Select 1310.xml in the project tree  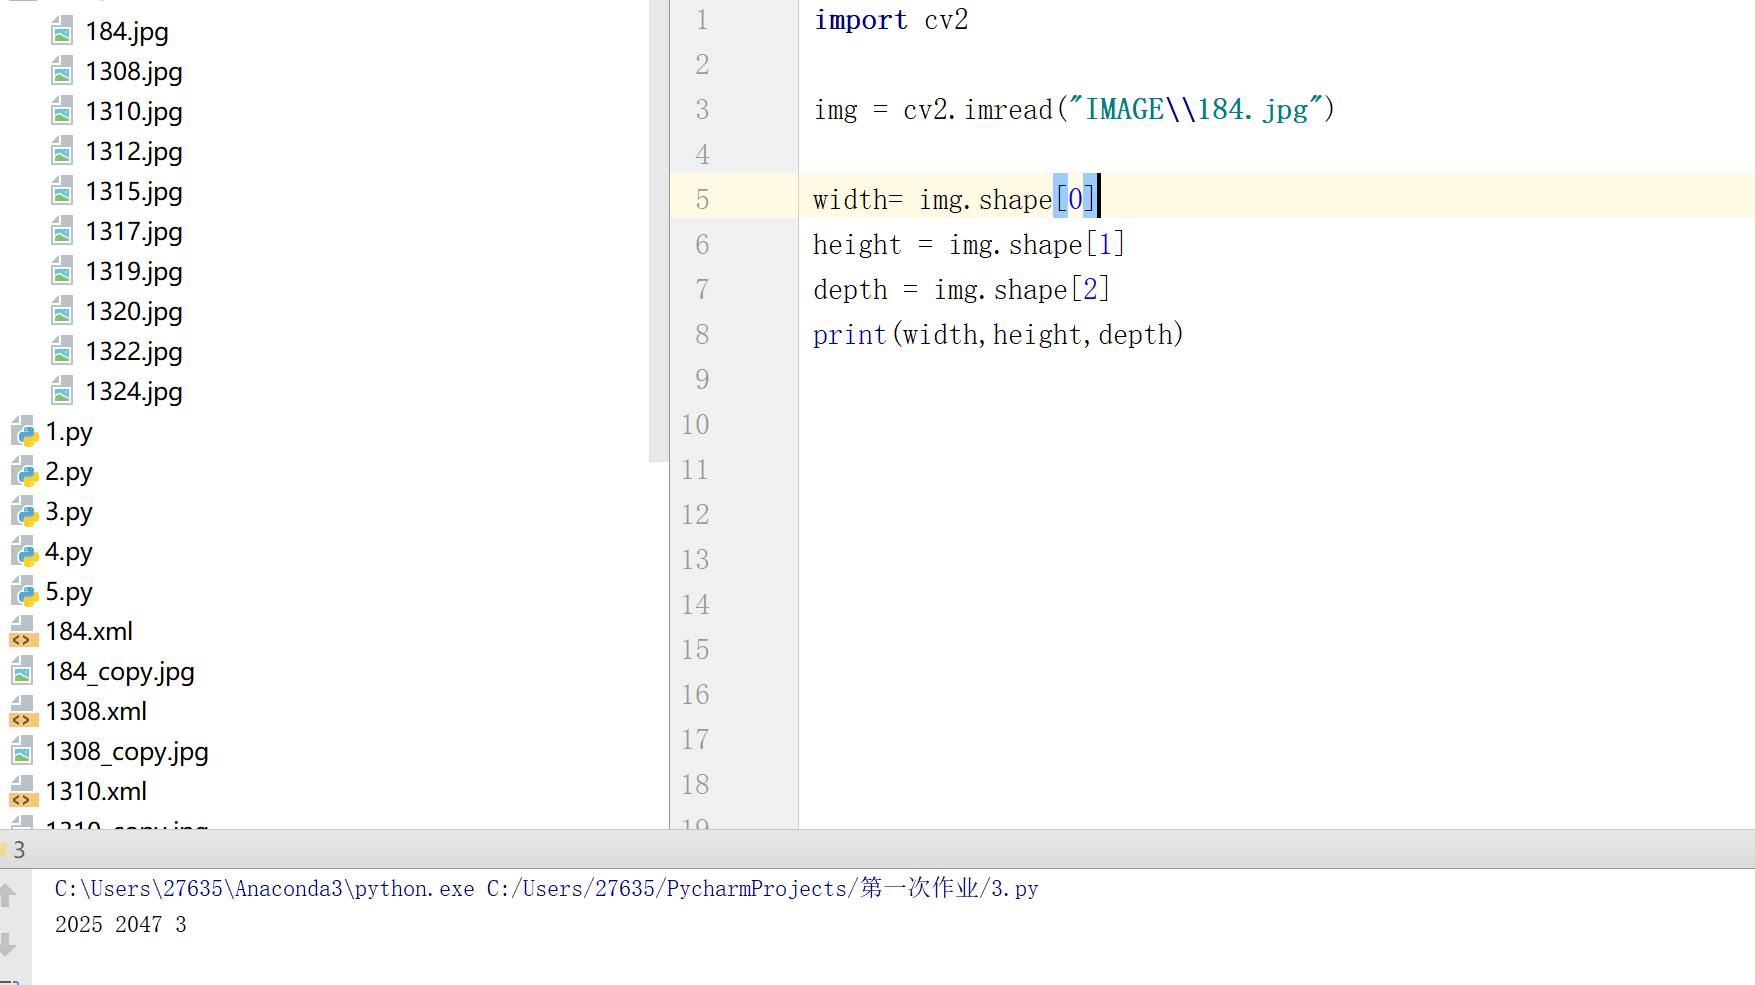[96, 791]
